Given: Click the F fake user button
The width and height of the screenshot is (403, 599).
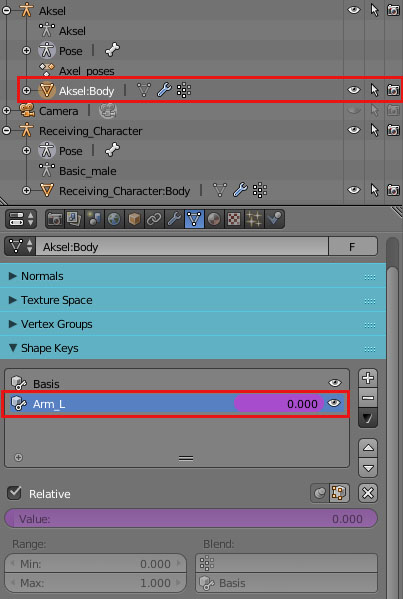Looking at the screenshot, I should coord(353,247).
